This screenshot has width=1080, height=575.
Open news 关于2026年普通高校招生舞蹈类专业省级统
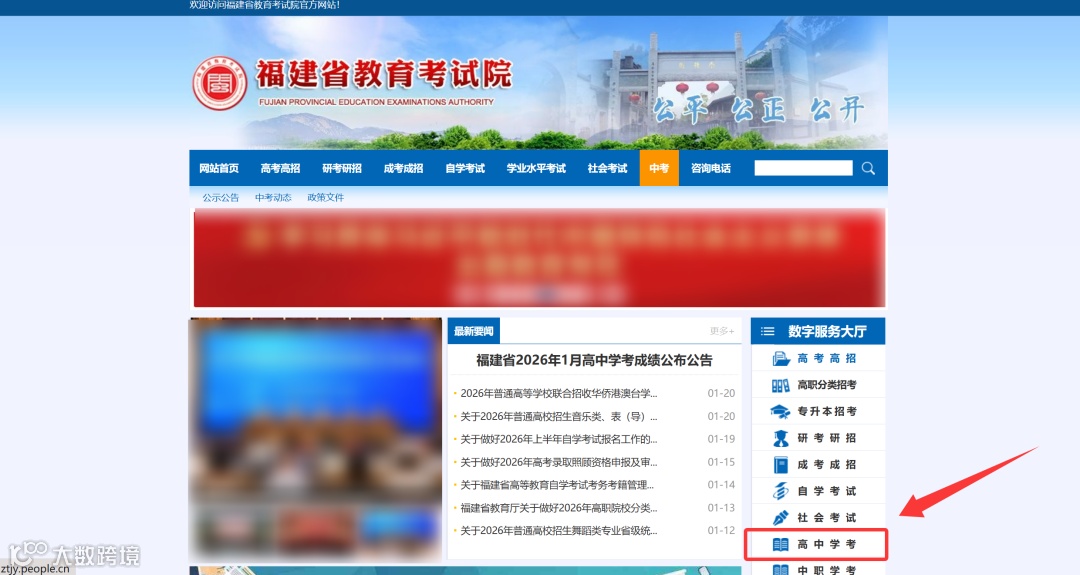click(559, 530)
